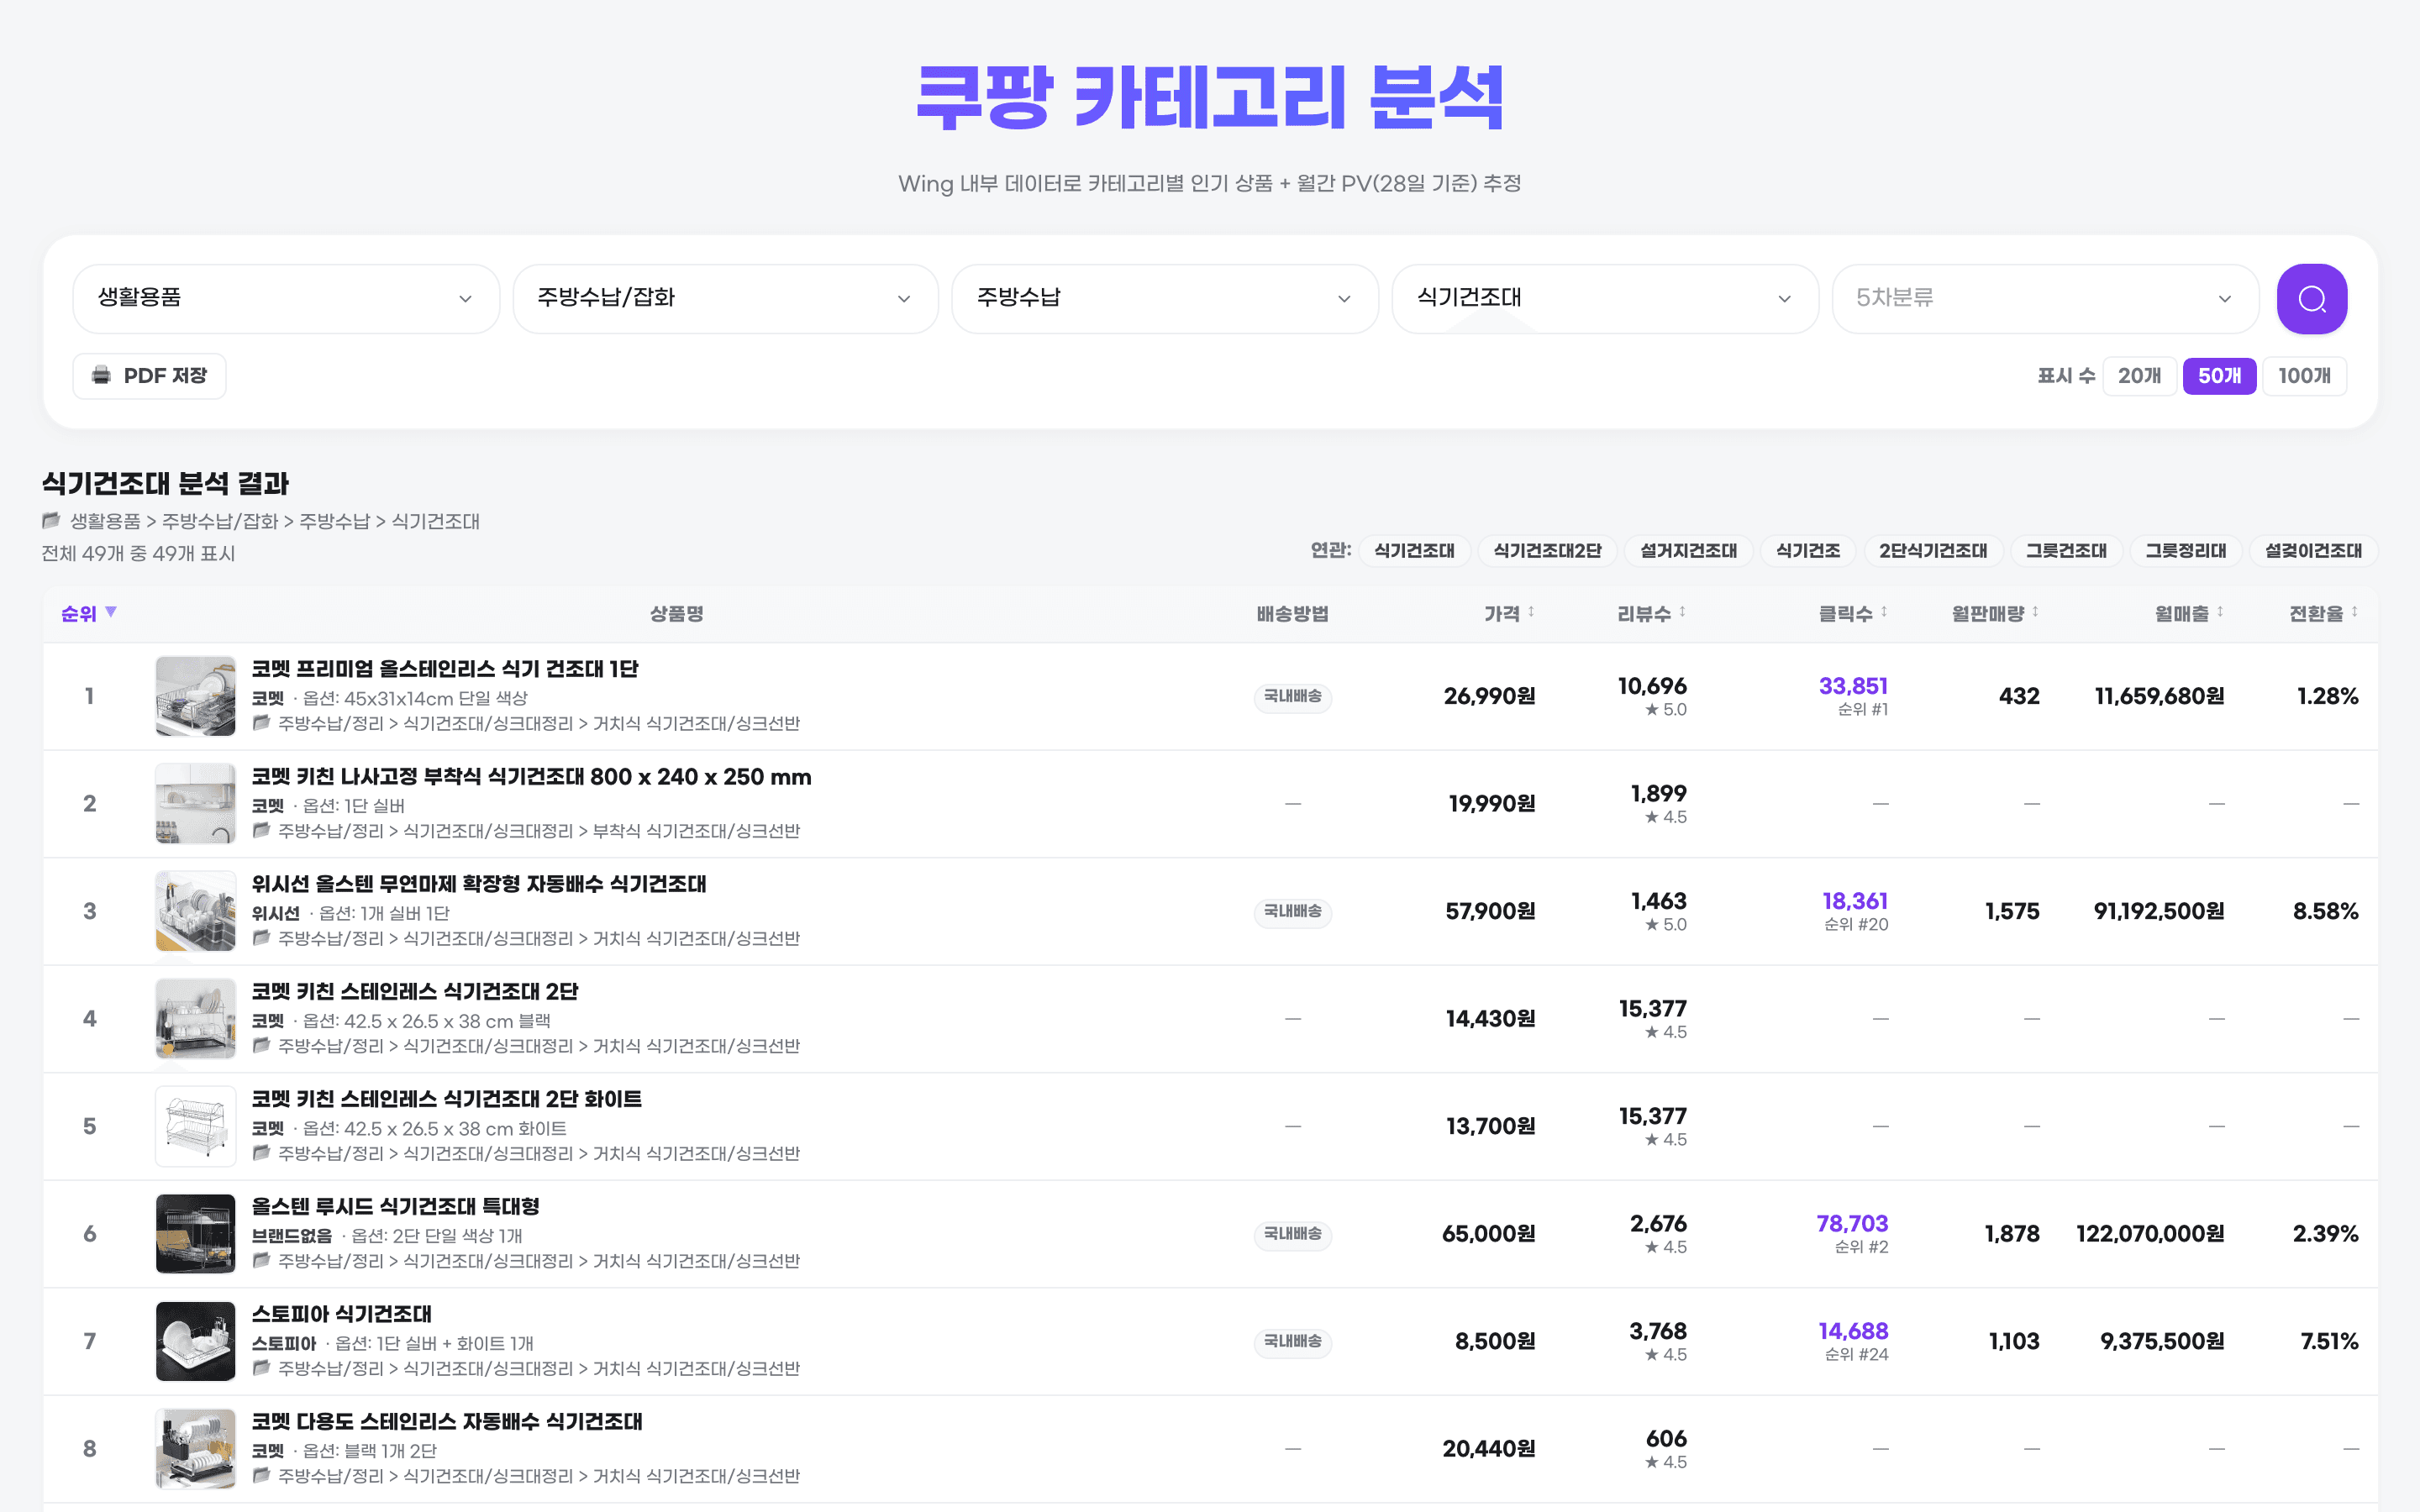The image size is (2420, 1512).
Task: Click the 식기건조대2단 related keyword tag
Action: [1547, 551]
